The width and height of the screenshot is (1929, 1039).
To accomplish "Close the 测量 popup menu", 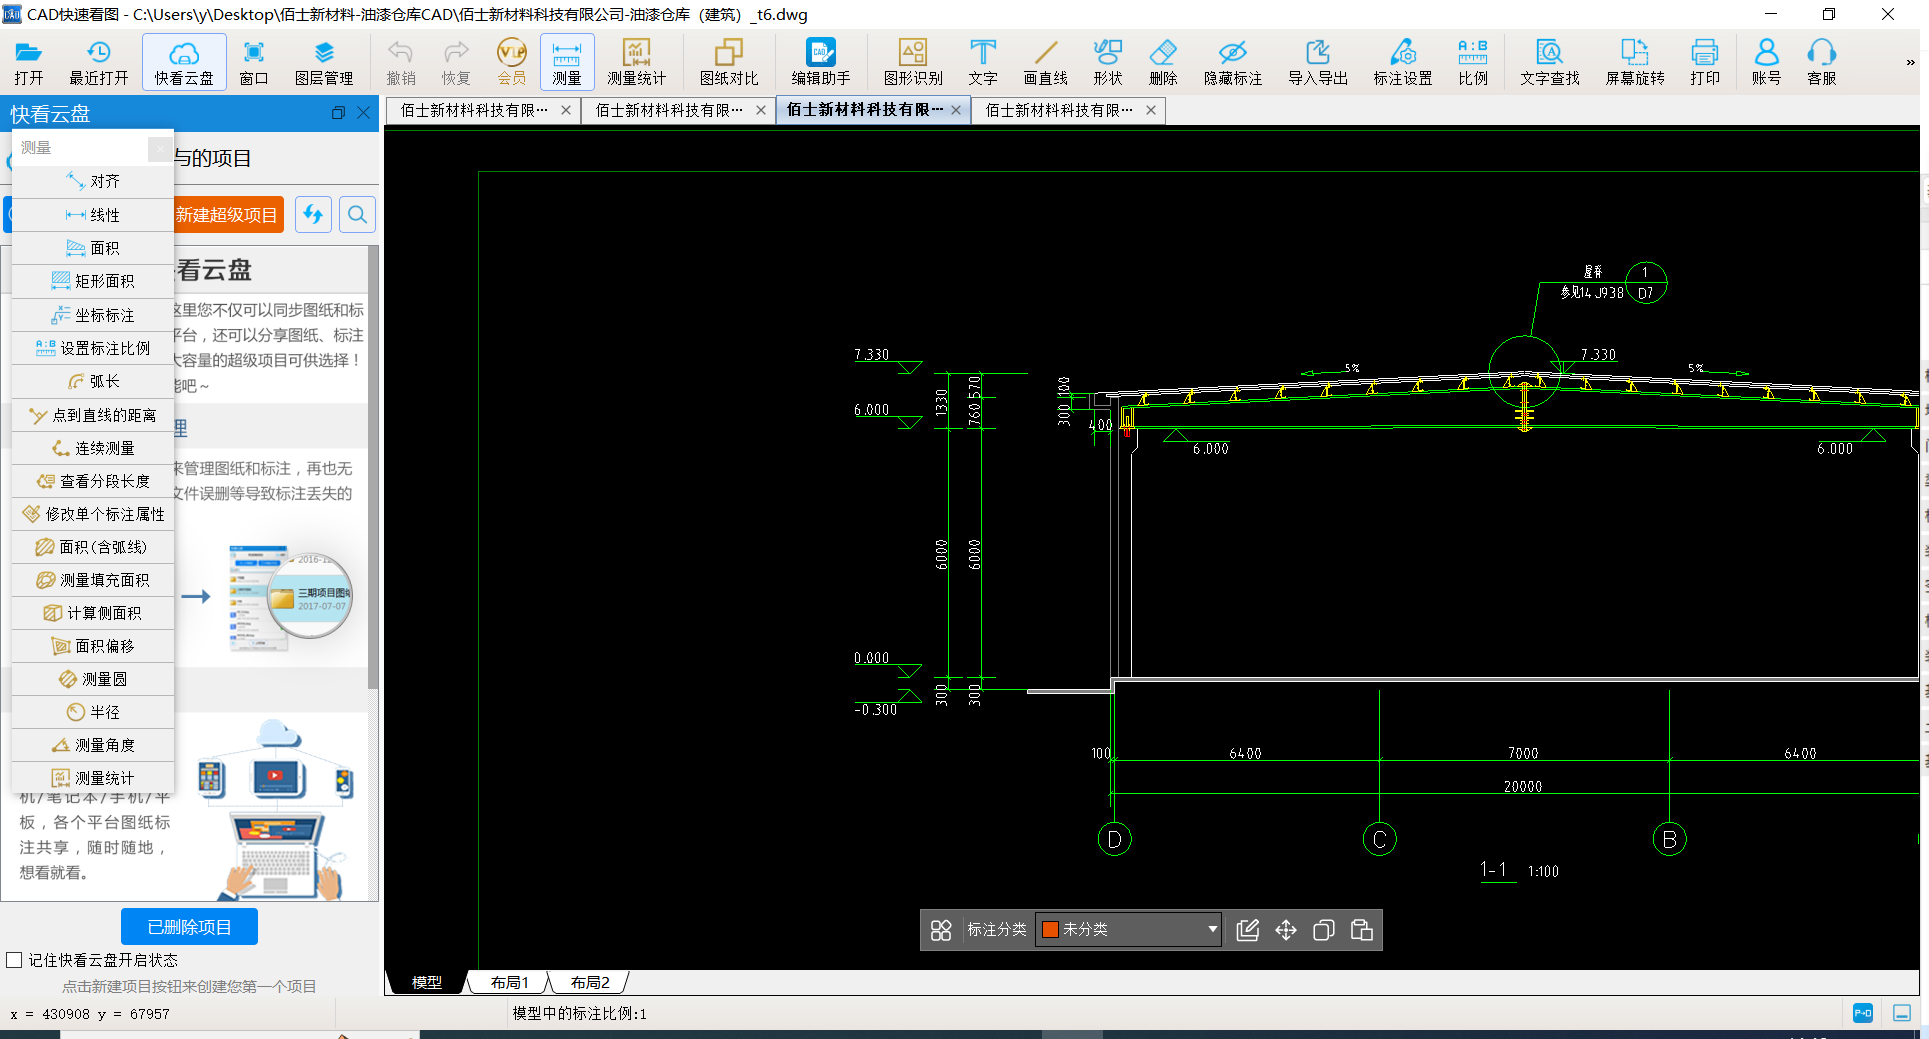I will pyautogui.click(x=159, y=148).
